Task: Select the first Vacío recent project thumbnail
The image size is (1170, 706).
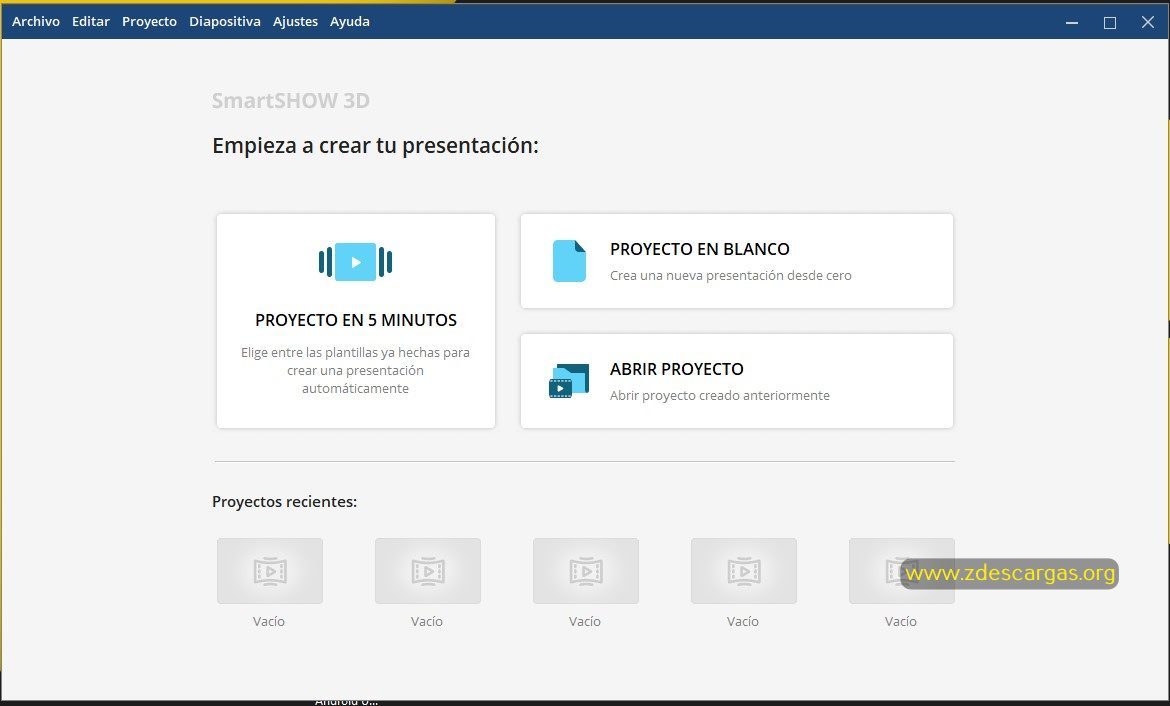Action: [270, 571]
